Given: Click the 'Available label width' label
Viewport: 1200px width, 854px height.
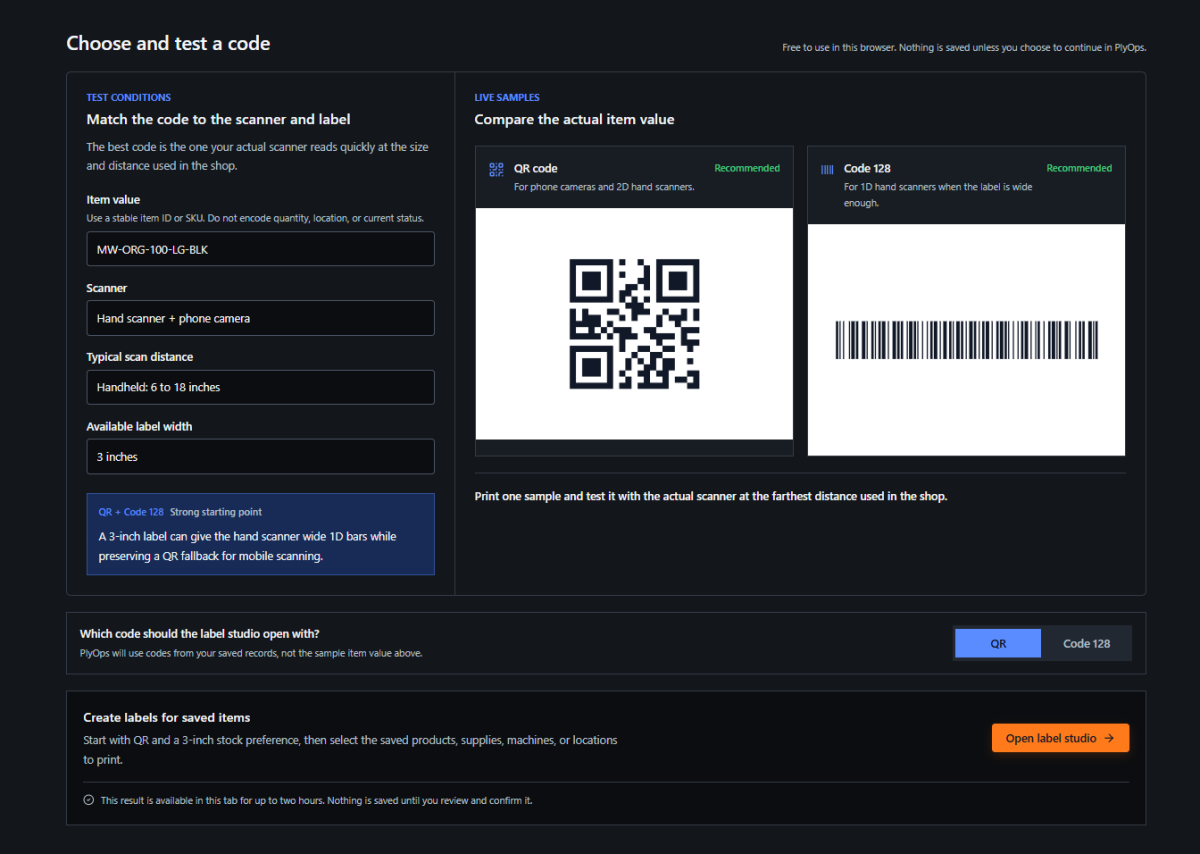Looking at the screenshot, I should coord(139,426).
